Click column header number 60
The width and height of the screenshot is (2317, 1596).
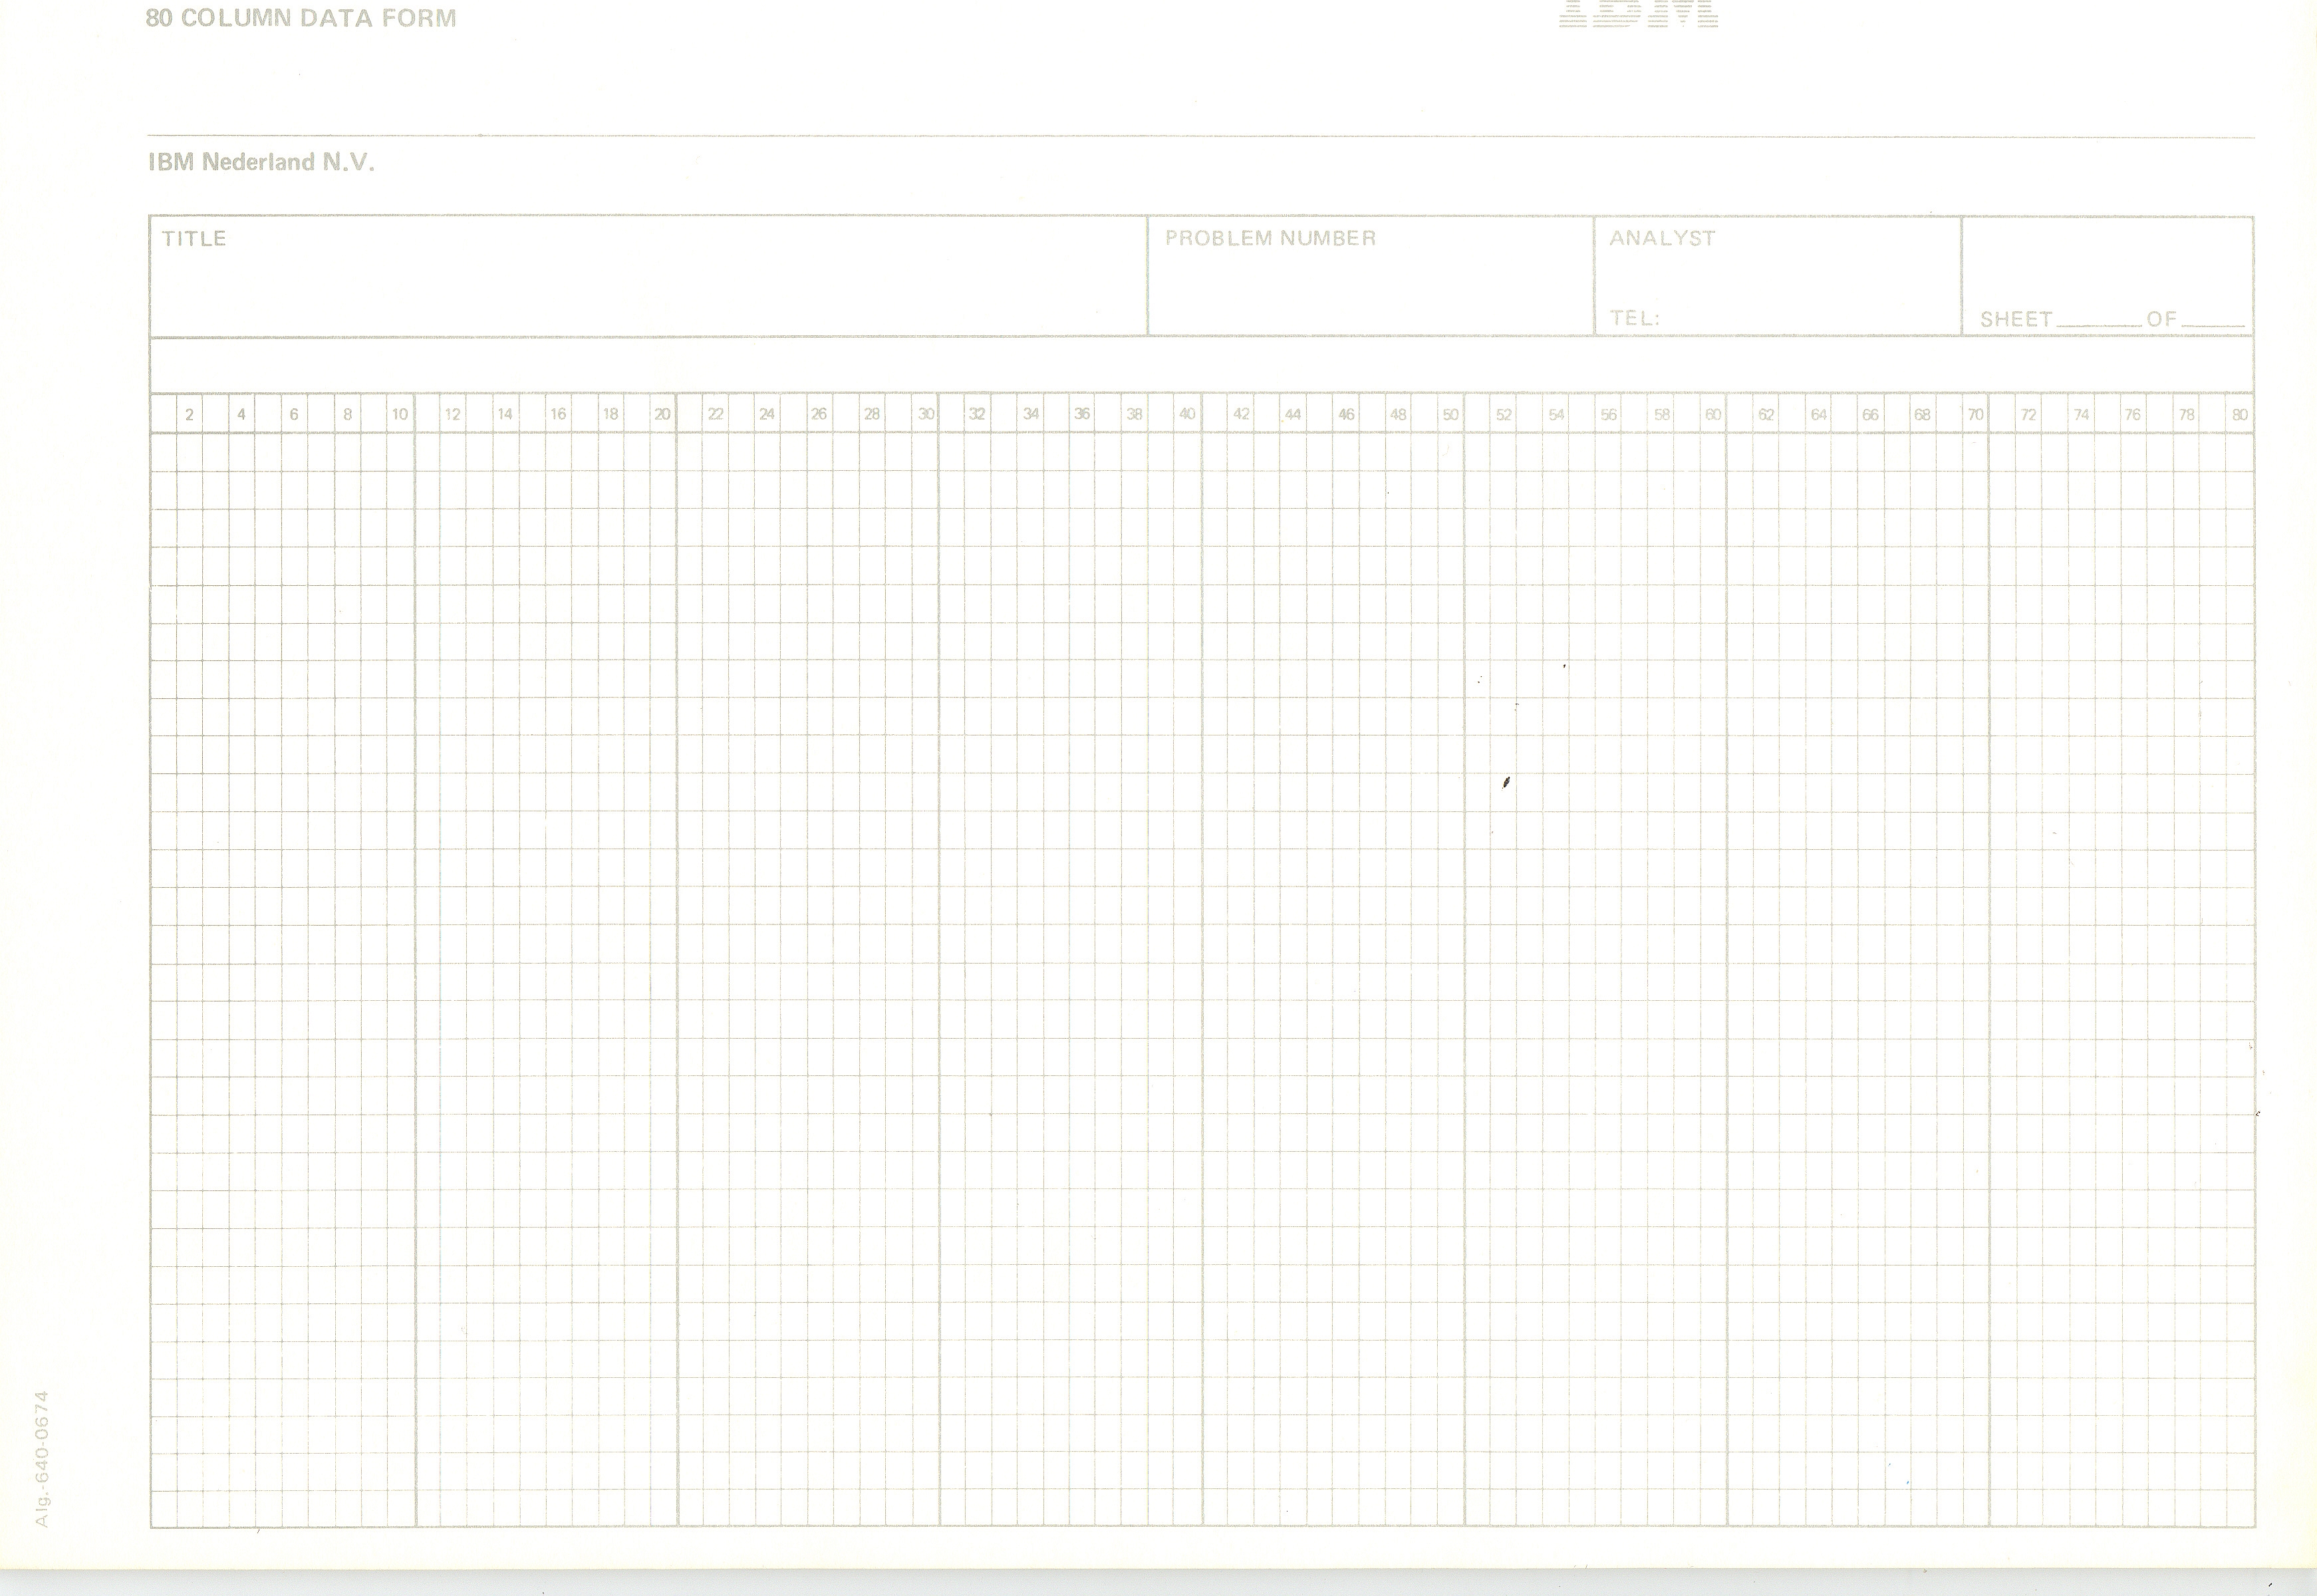(x=1713, y=415)
